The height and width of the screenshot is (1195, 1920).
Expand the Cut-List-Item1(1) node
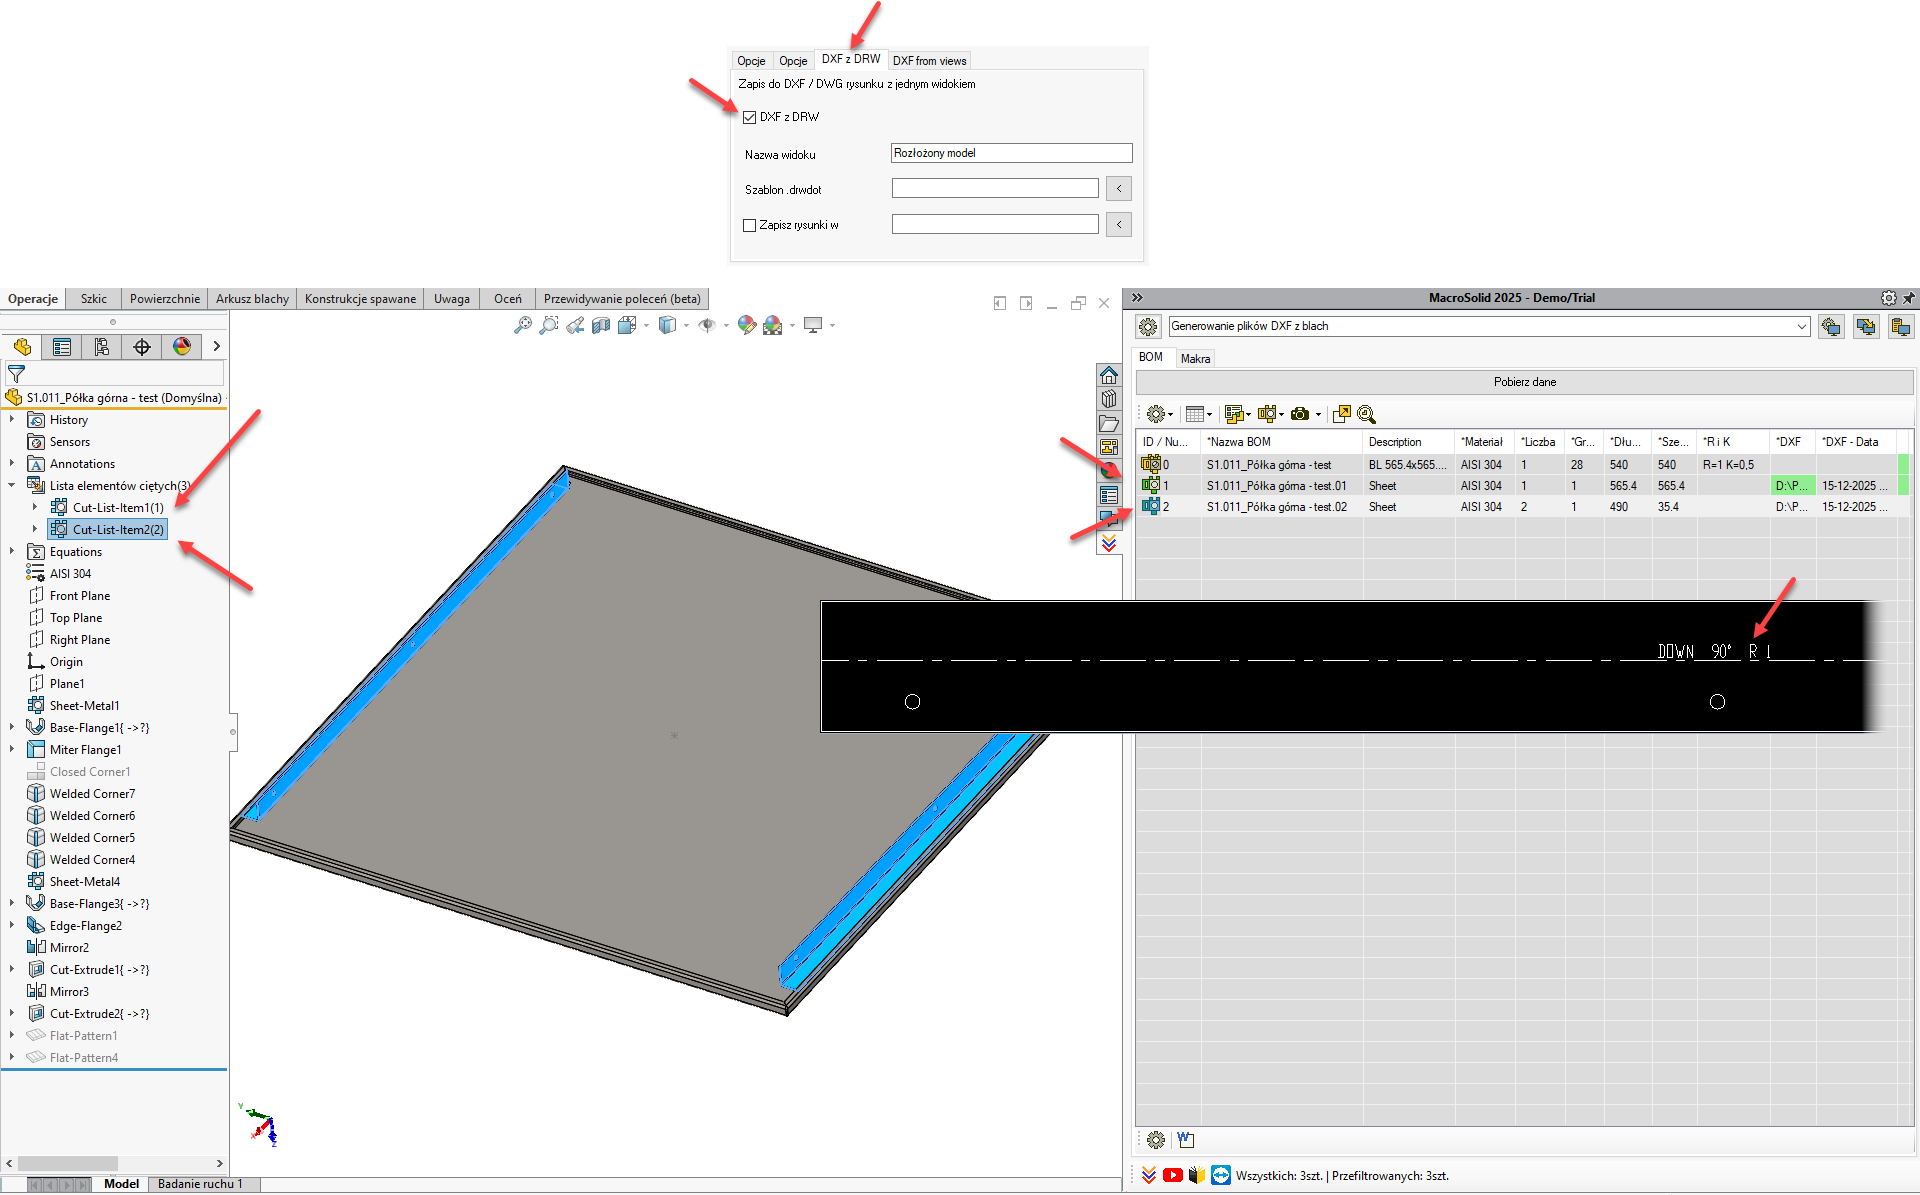(35, 508)
